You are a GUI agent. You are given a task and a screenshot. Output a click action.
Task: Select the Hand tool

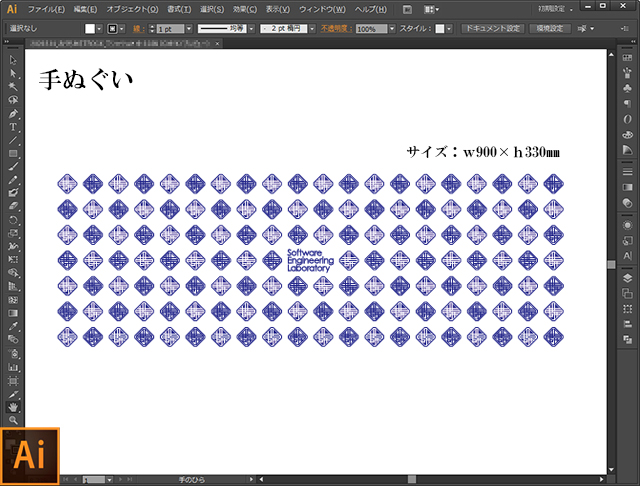pyautogui.click(x=14, y=406)
